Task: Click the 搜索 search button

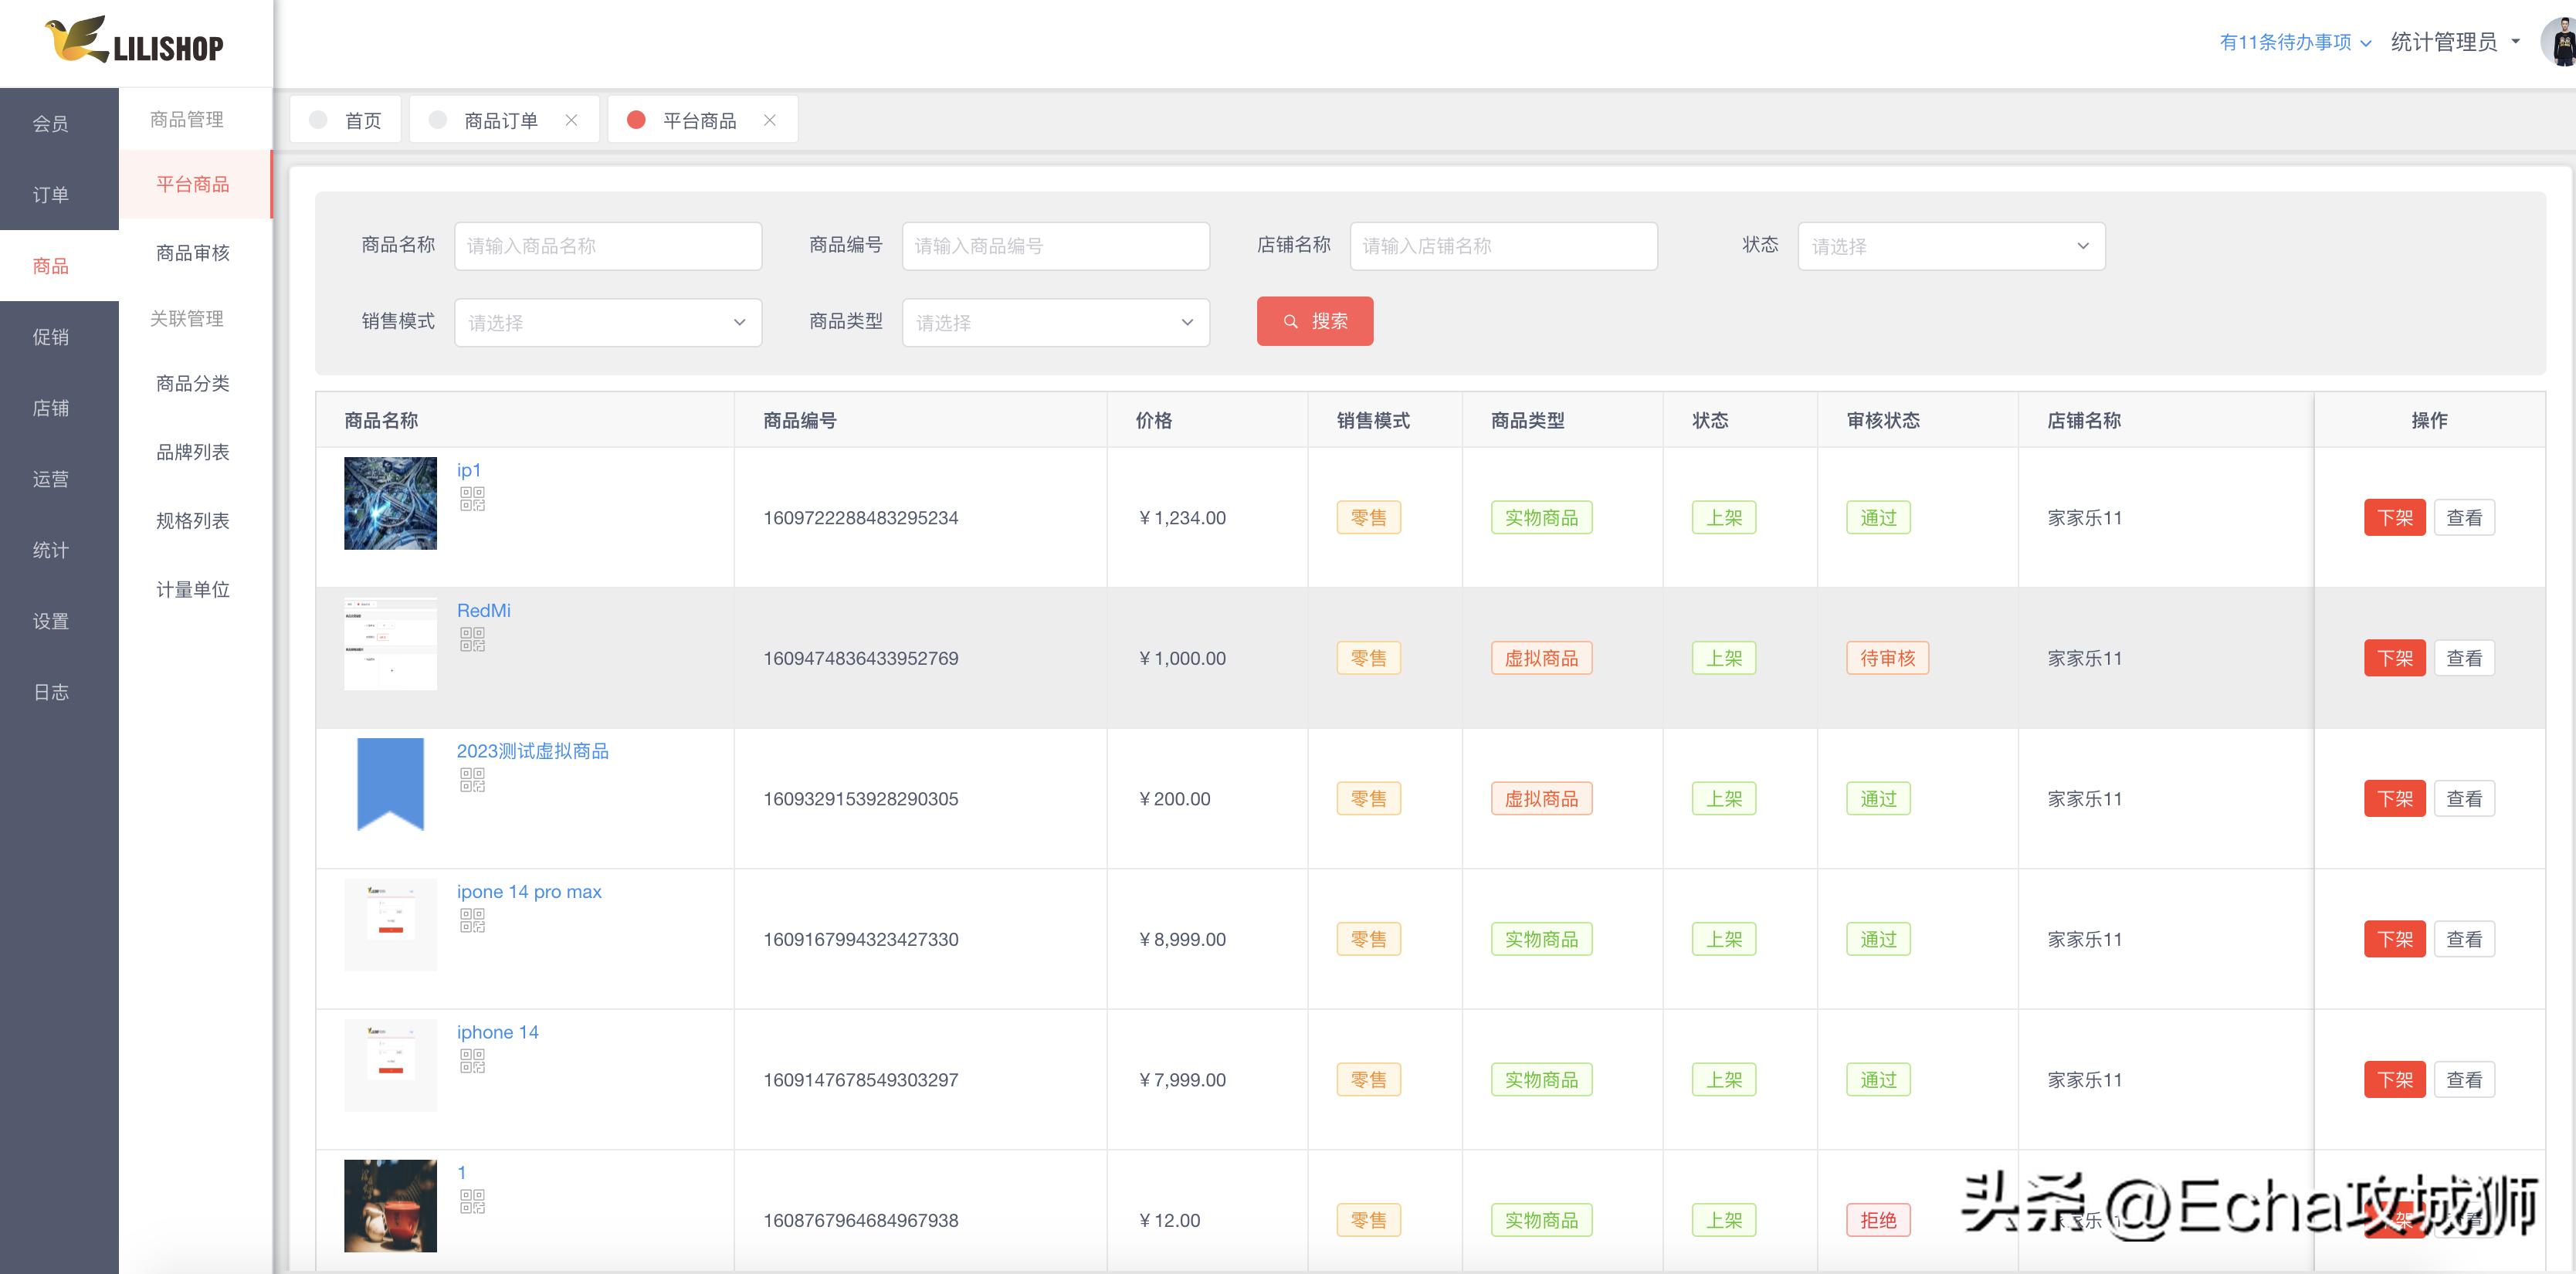Action: [x=1314, y=321]
